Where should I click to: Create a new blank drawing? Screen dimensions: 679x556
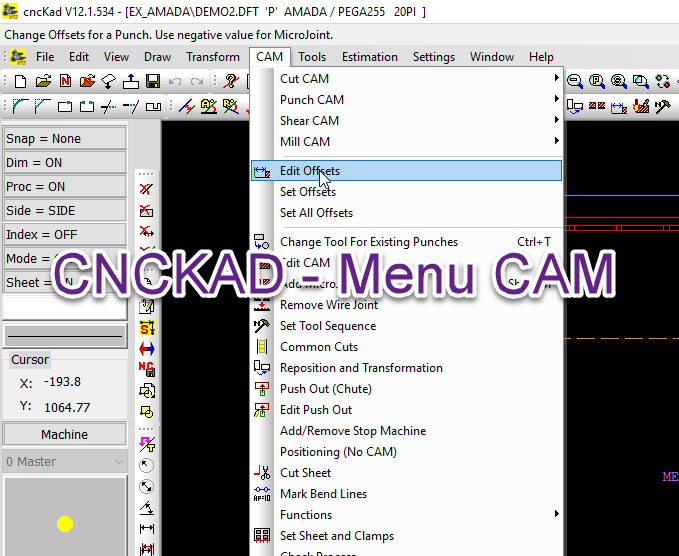coord(20,81)
